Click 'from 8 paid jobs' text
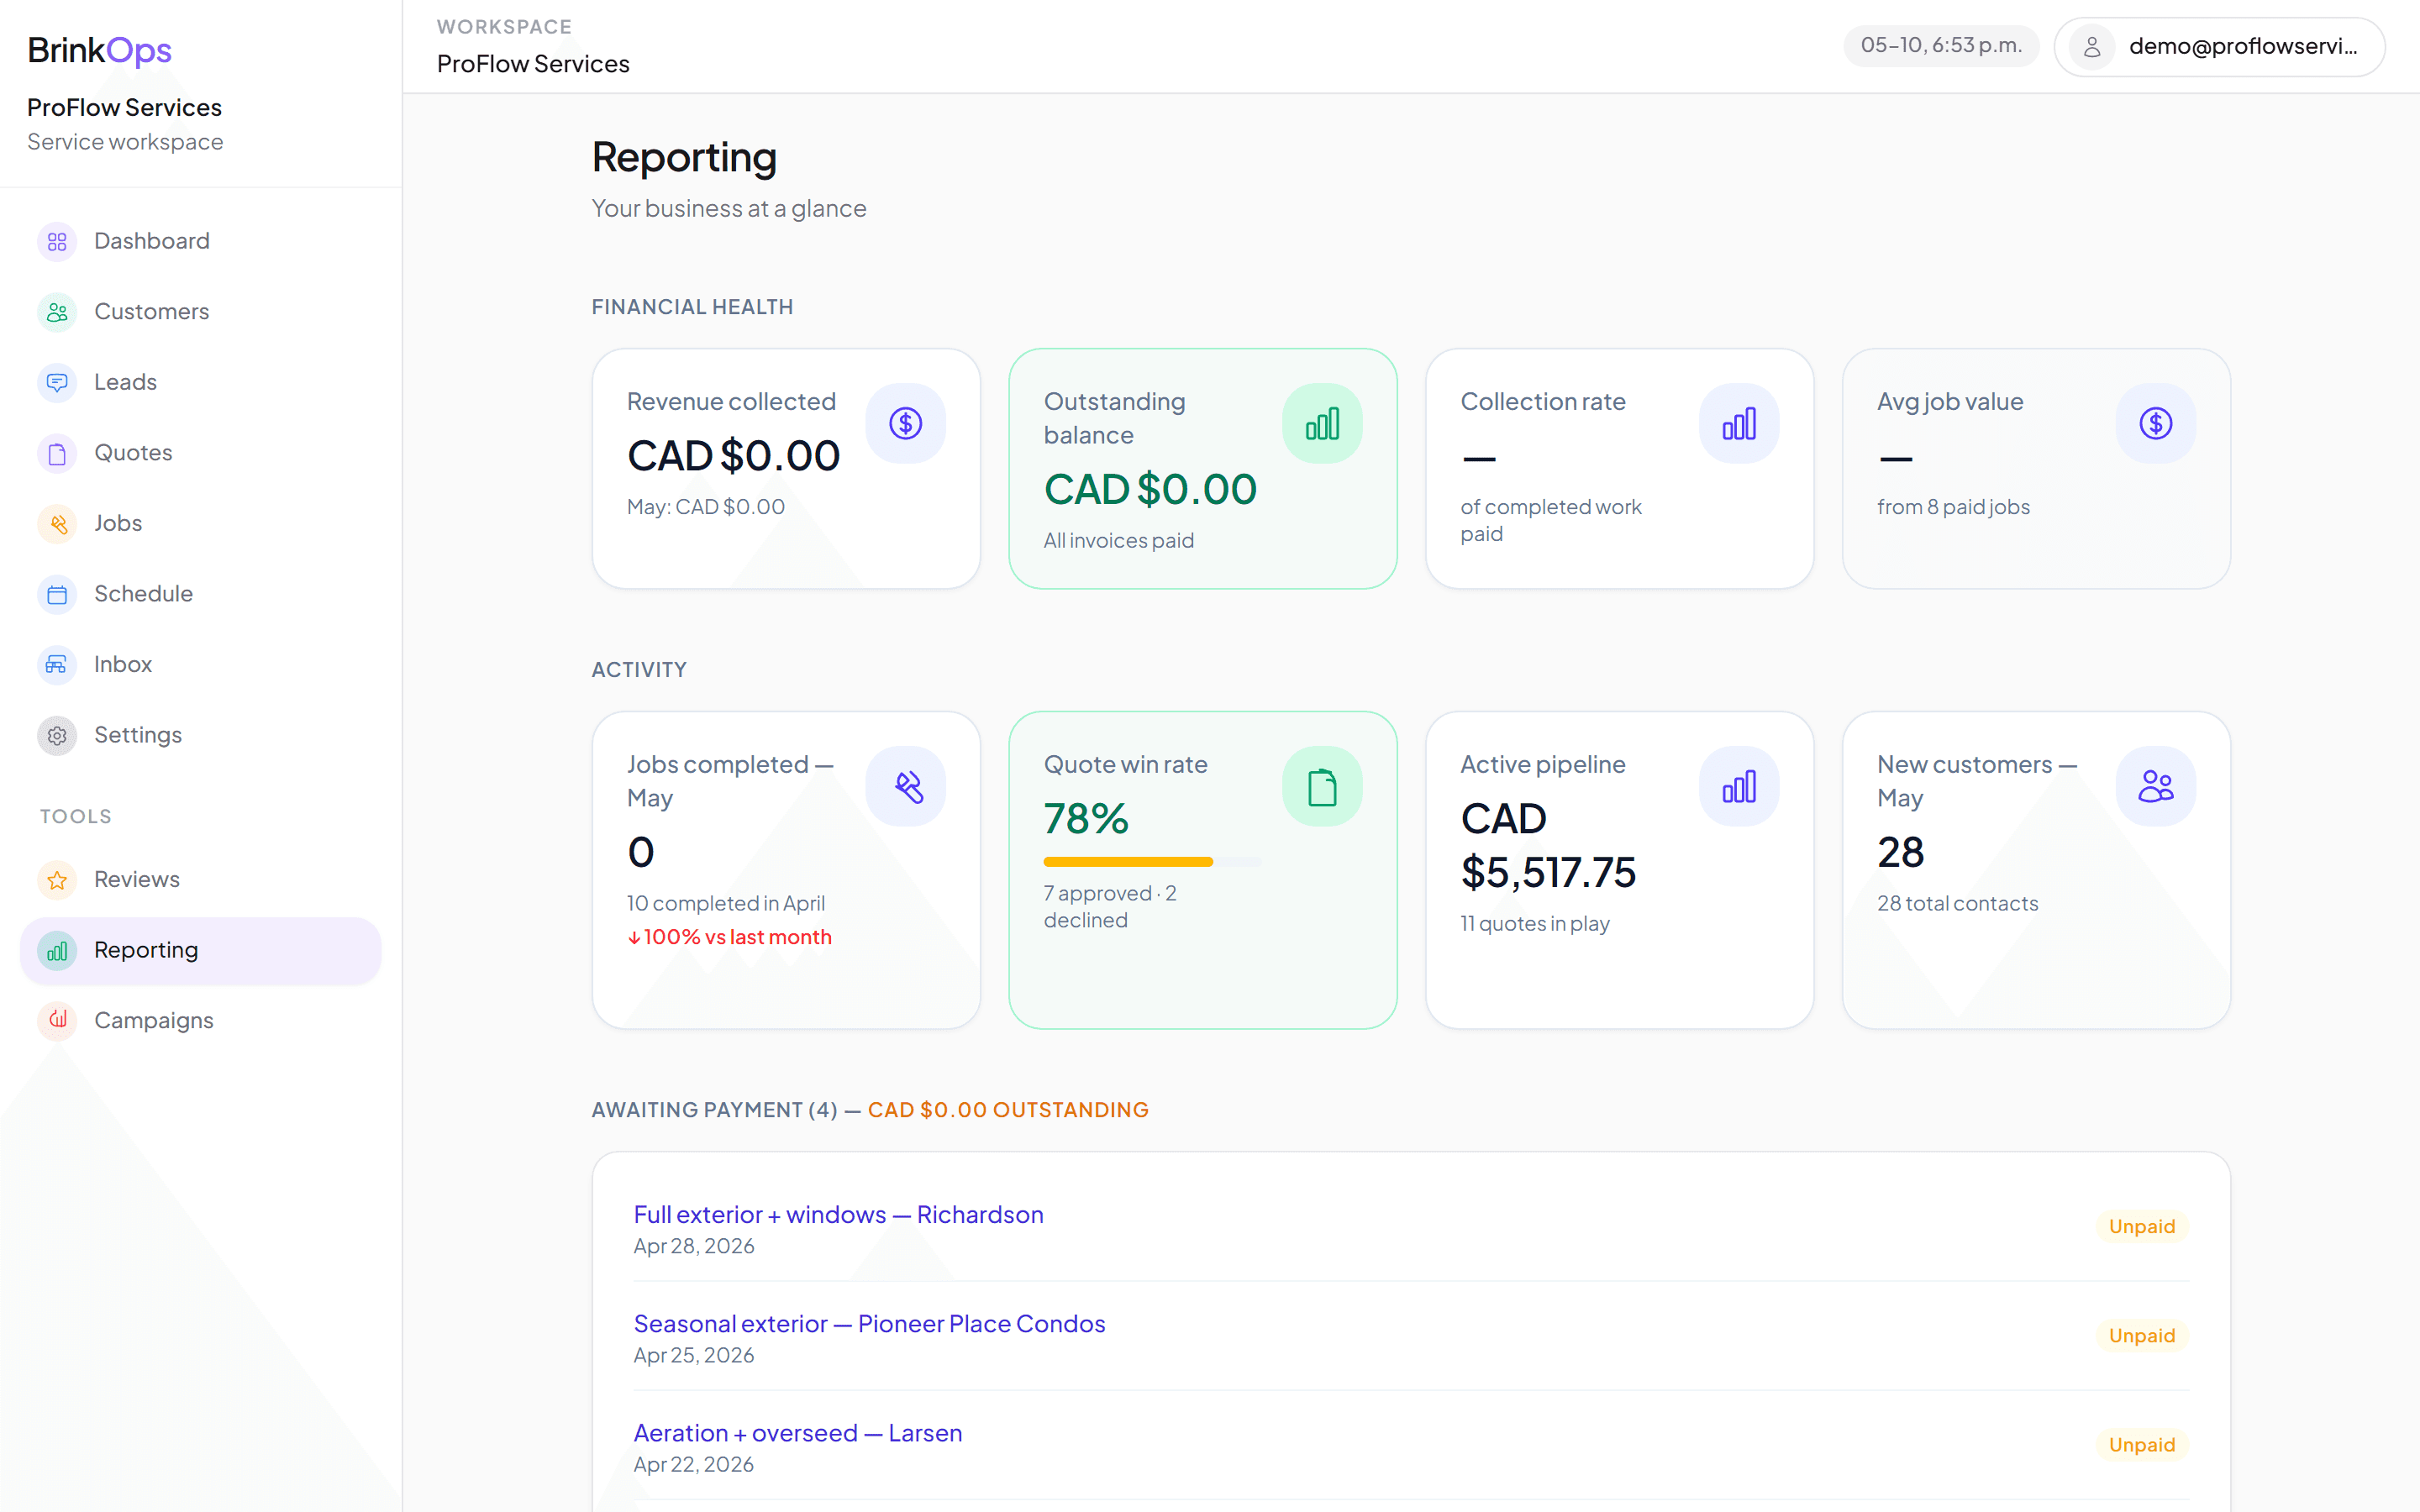Screen dimensions: 2420x1512 click(1953, 507)
